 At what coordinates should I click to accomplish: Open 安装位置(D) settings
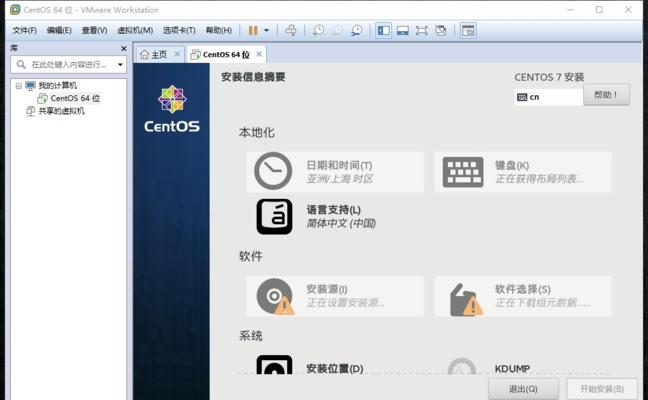tap(335, 365)
